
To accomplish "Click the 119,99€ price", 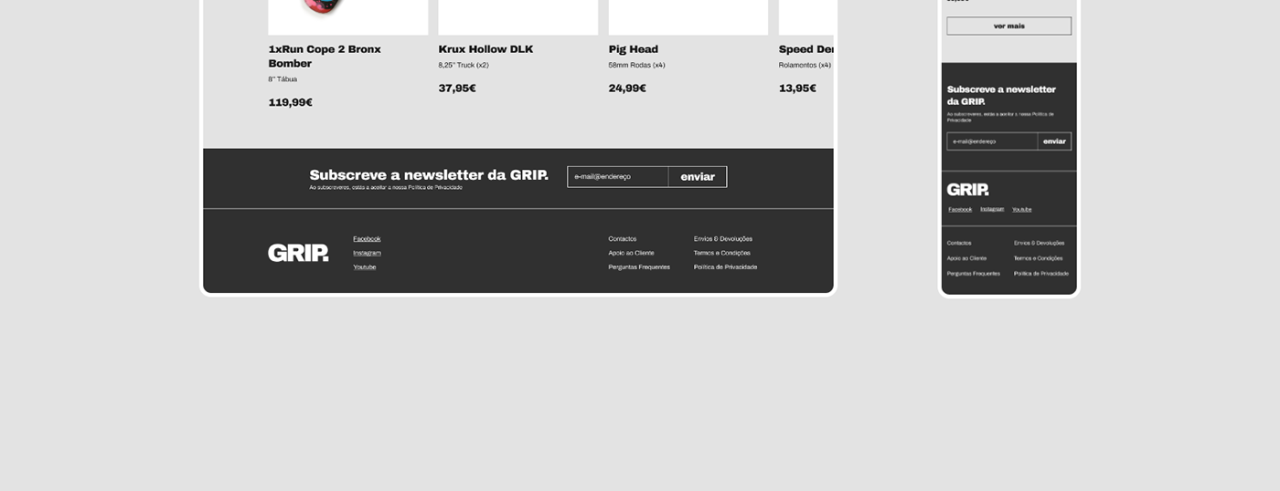I will pos(290,102).
